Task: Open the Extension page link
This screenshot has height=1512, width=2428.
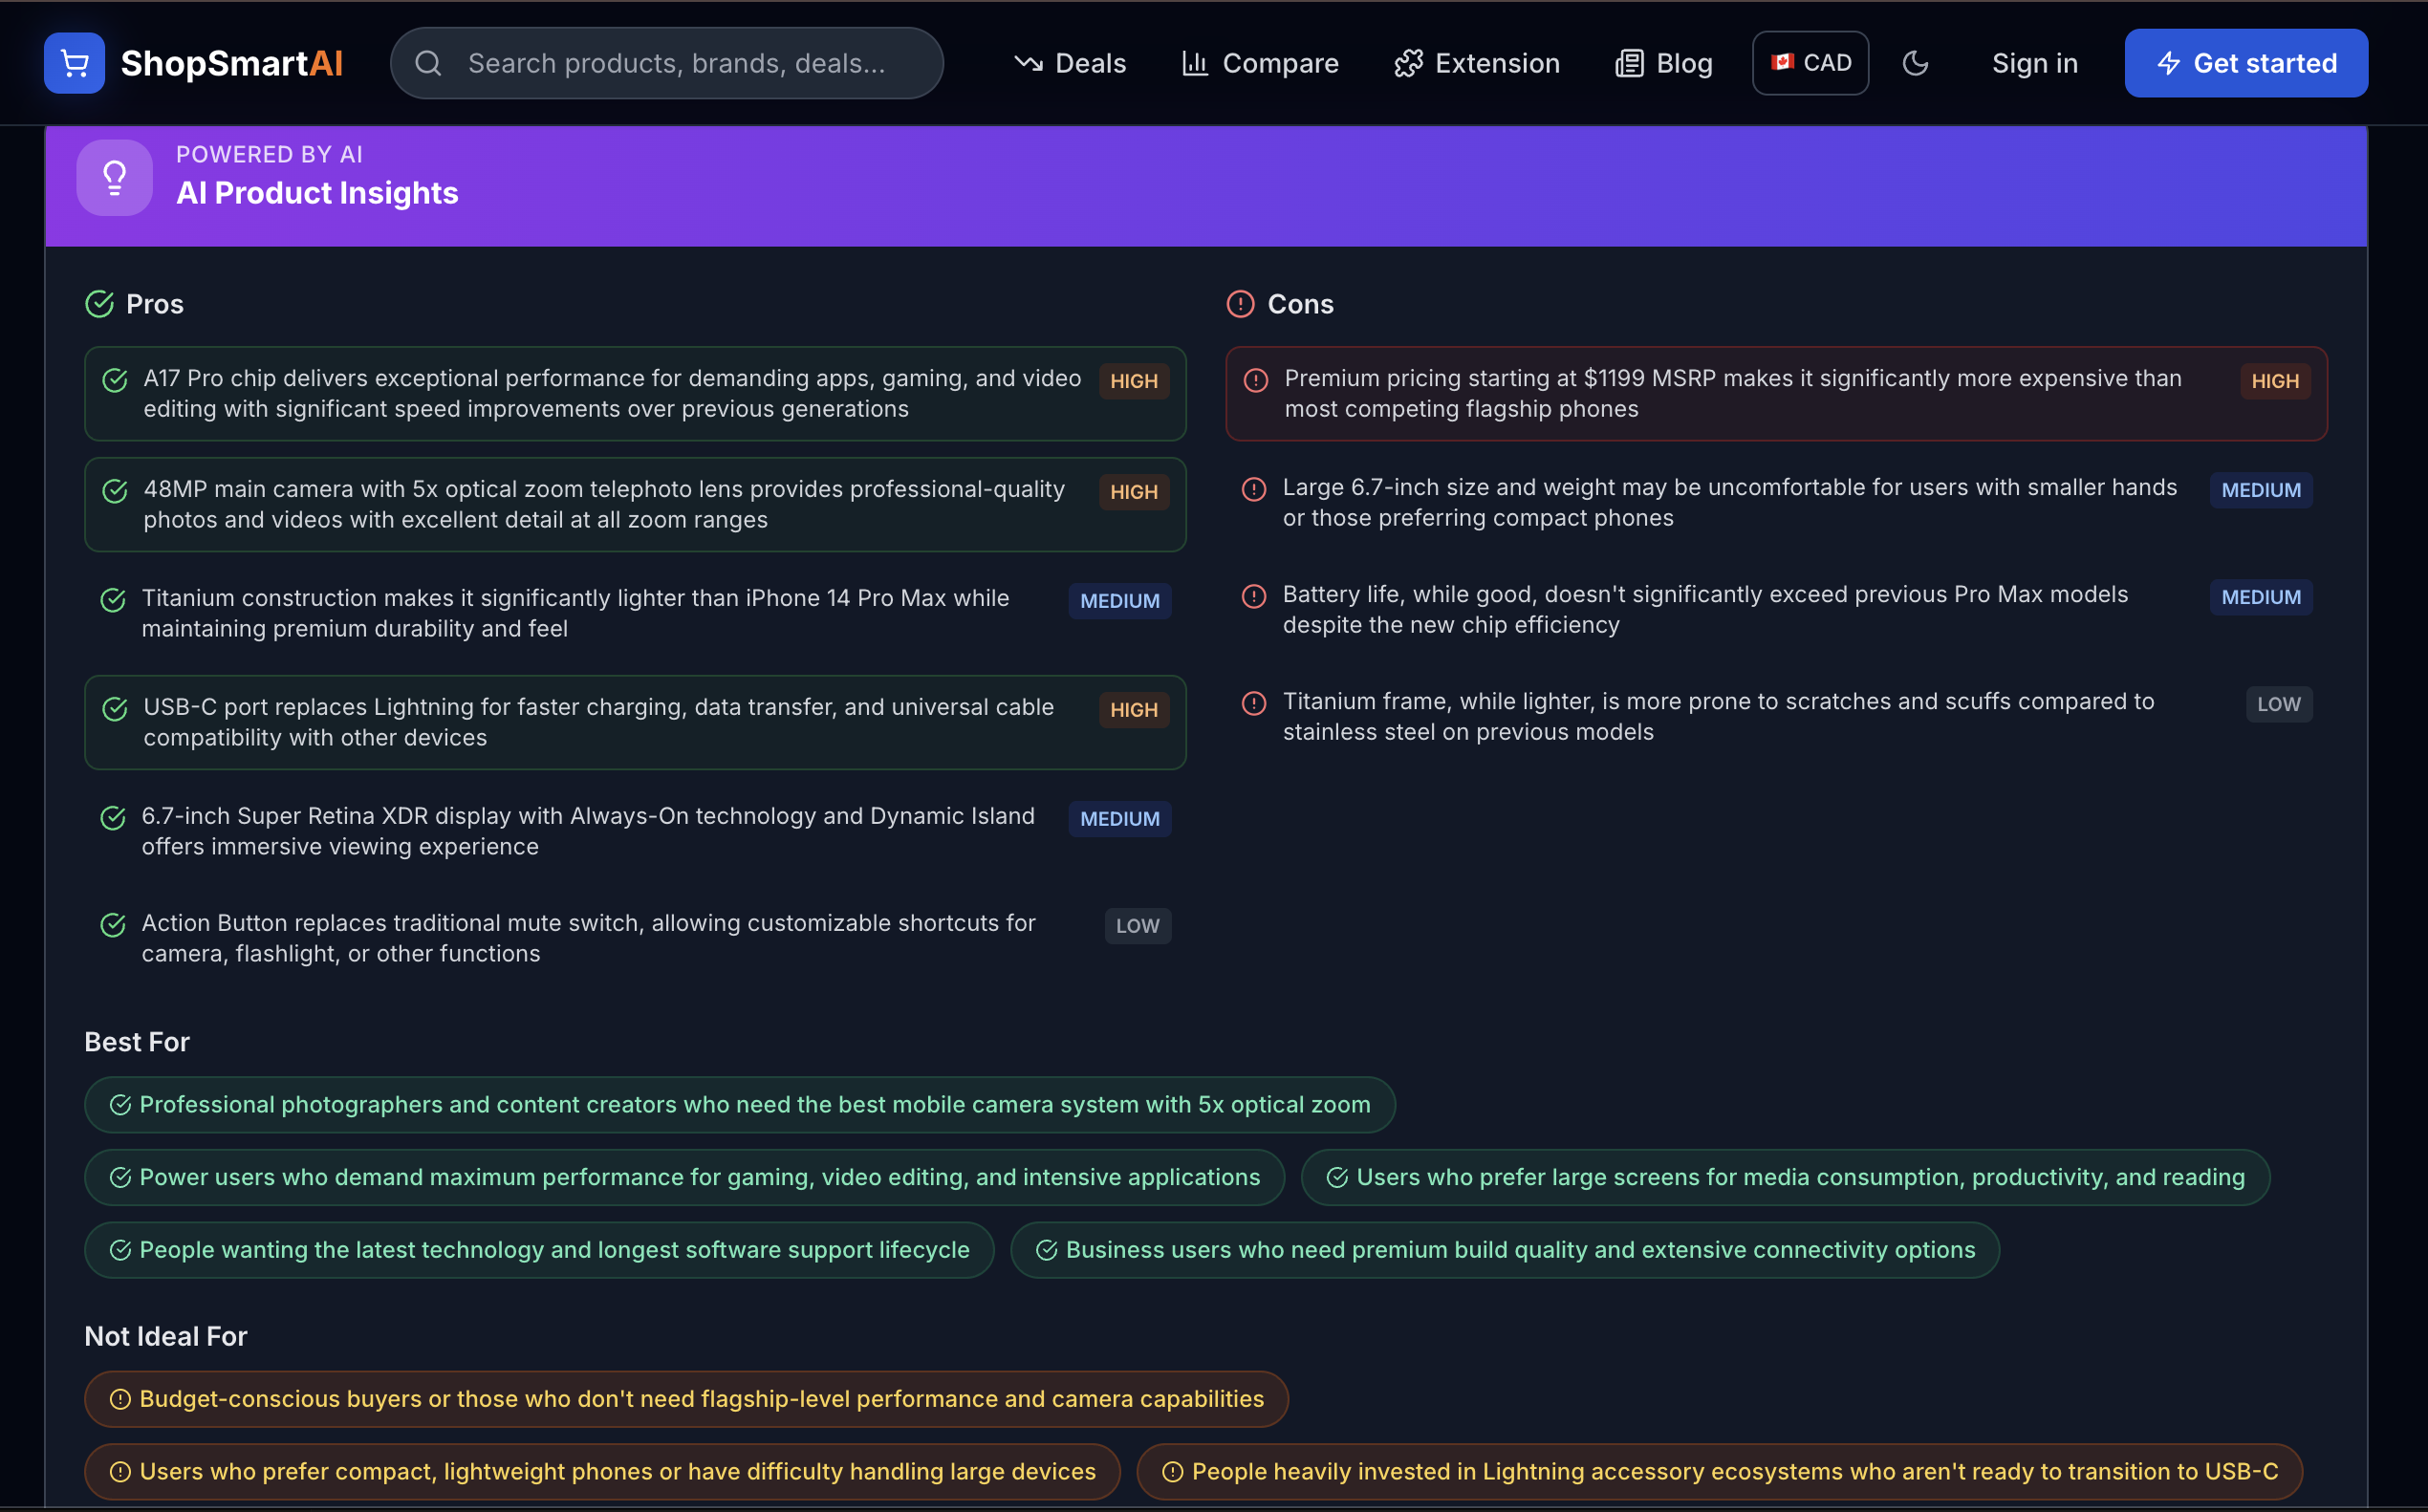Action: [1476, 63]
